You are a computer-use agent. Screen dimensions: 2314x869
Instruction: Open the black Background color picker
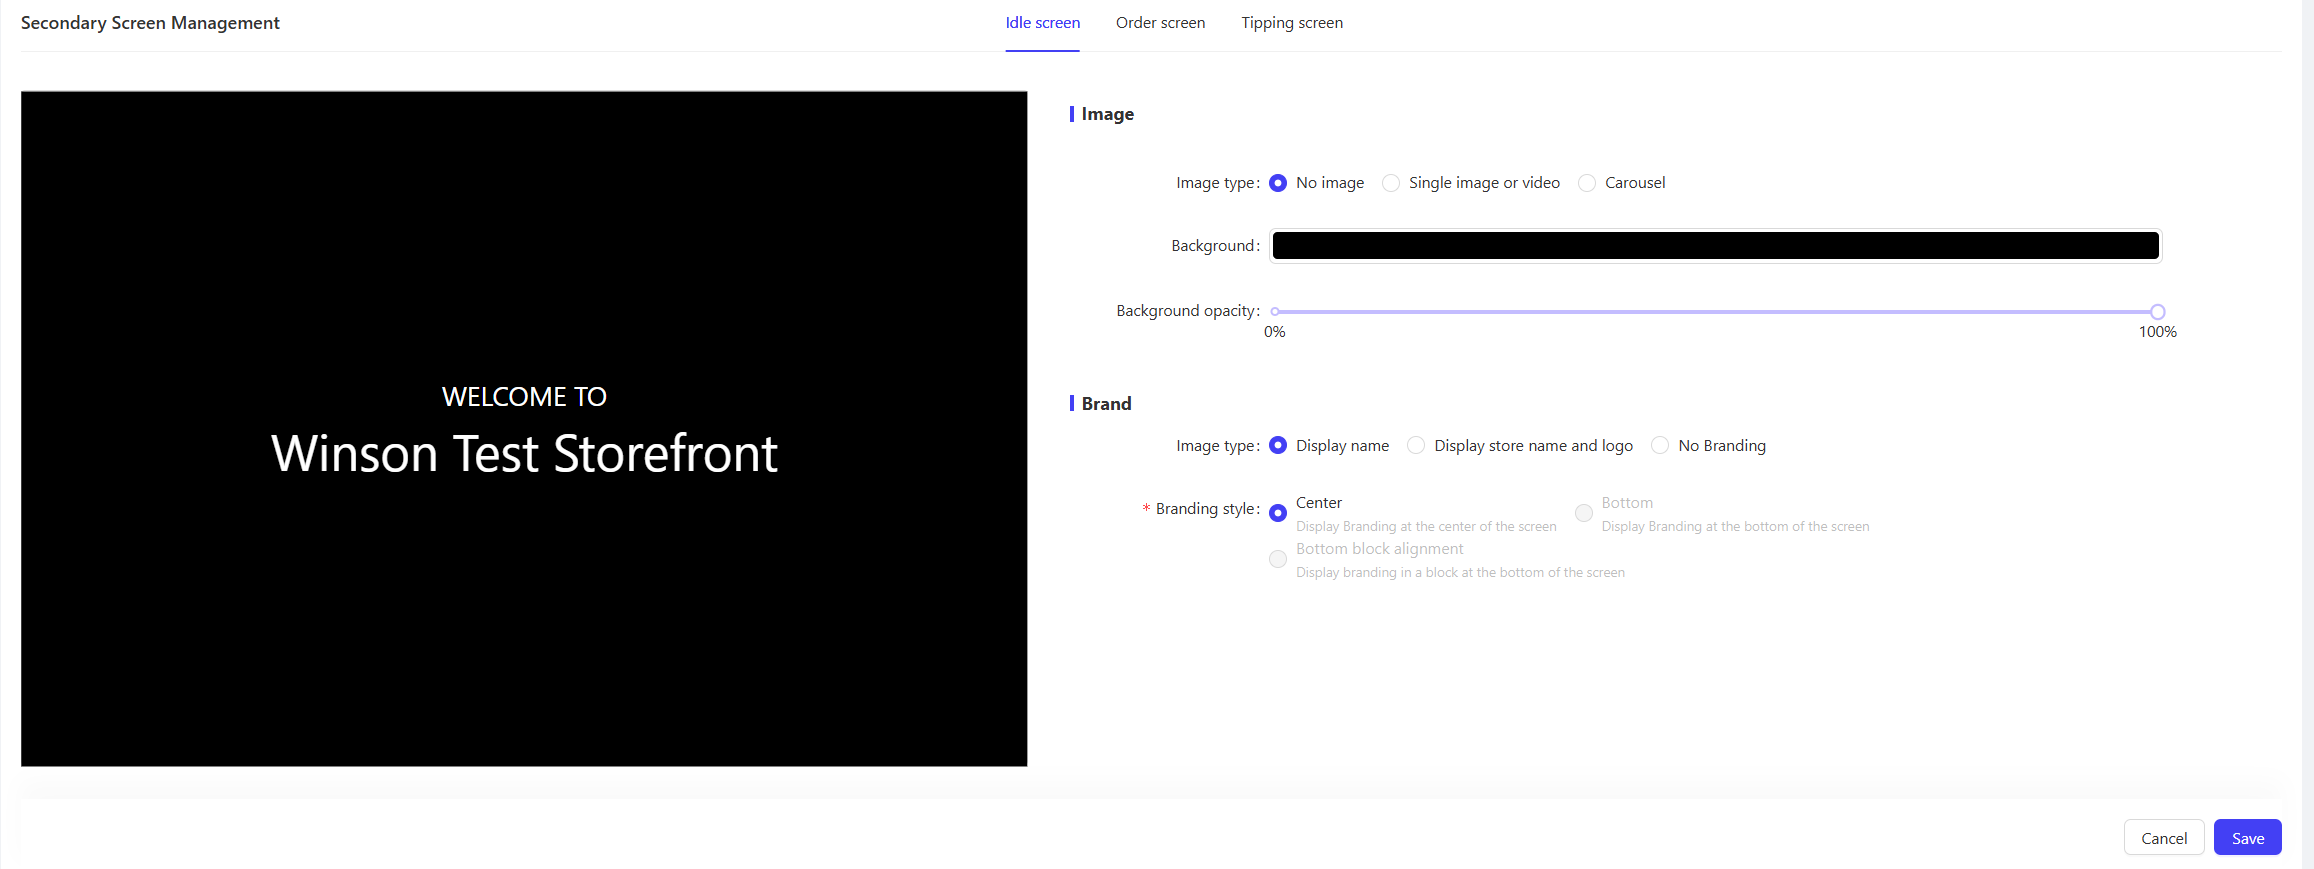coord(1714,246)
